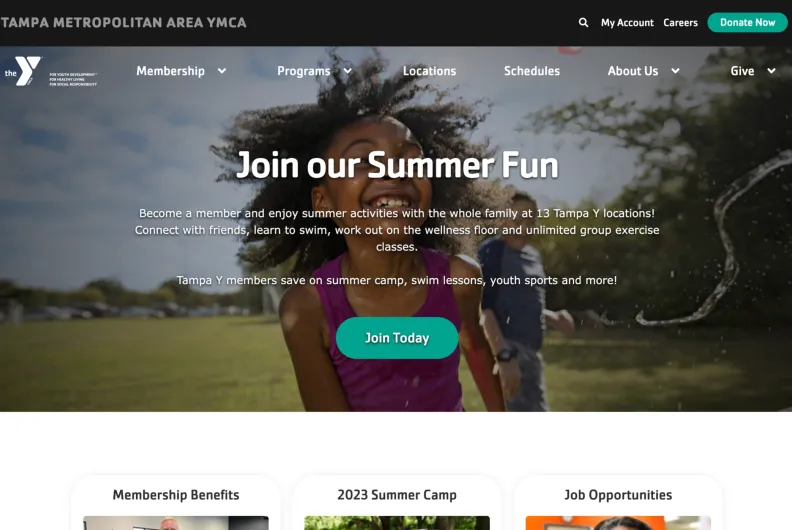Expand the Programs dropdown chevron

tap(348, 71)
